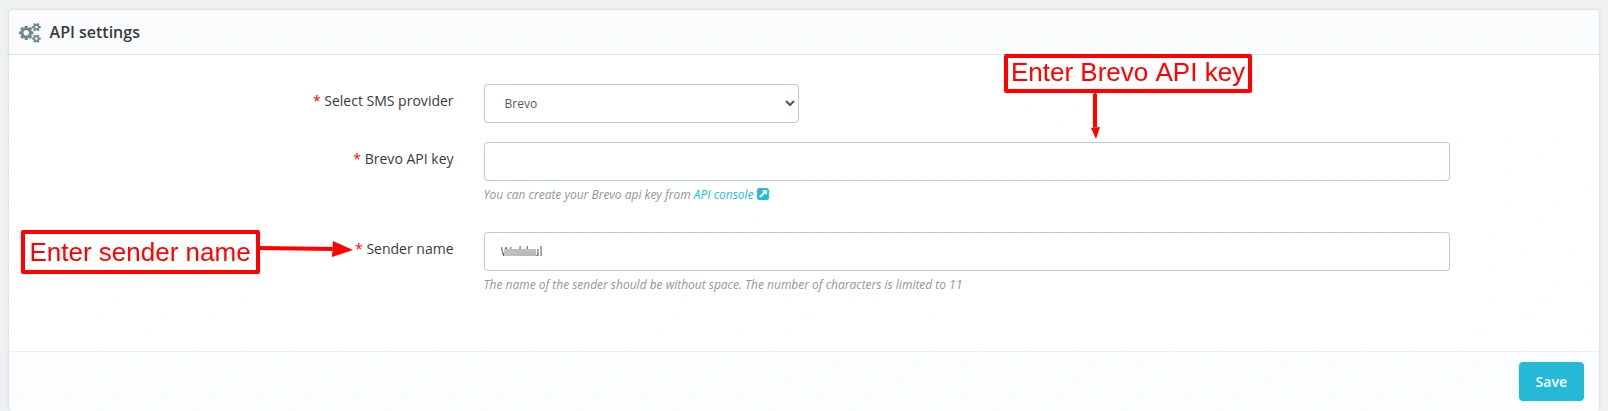Click the 'You can create your Brevo api key' hint
Viewport: 1608px width, 411px height.
point(586,195)
